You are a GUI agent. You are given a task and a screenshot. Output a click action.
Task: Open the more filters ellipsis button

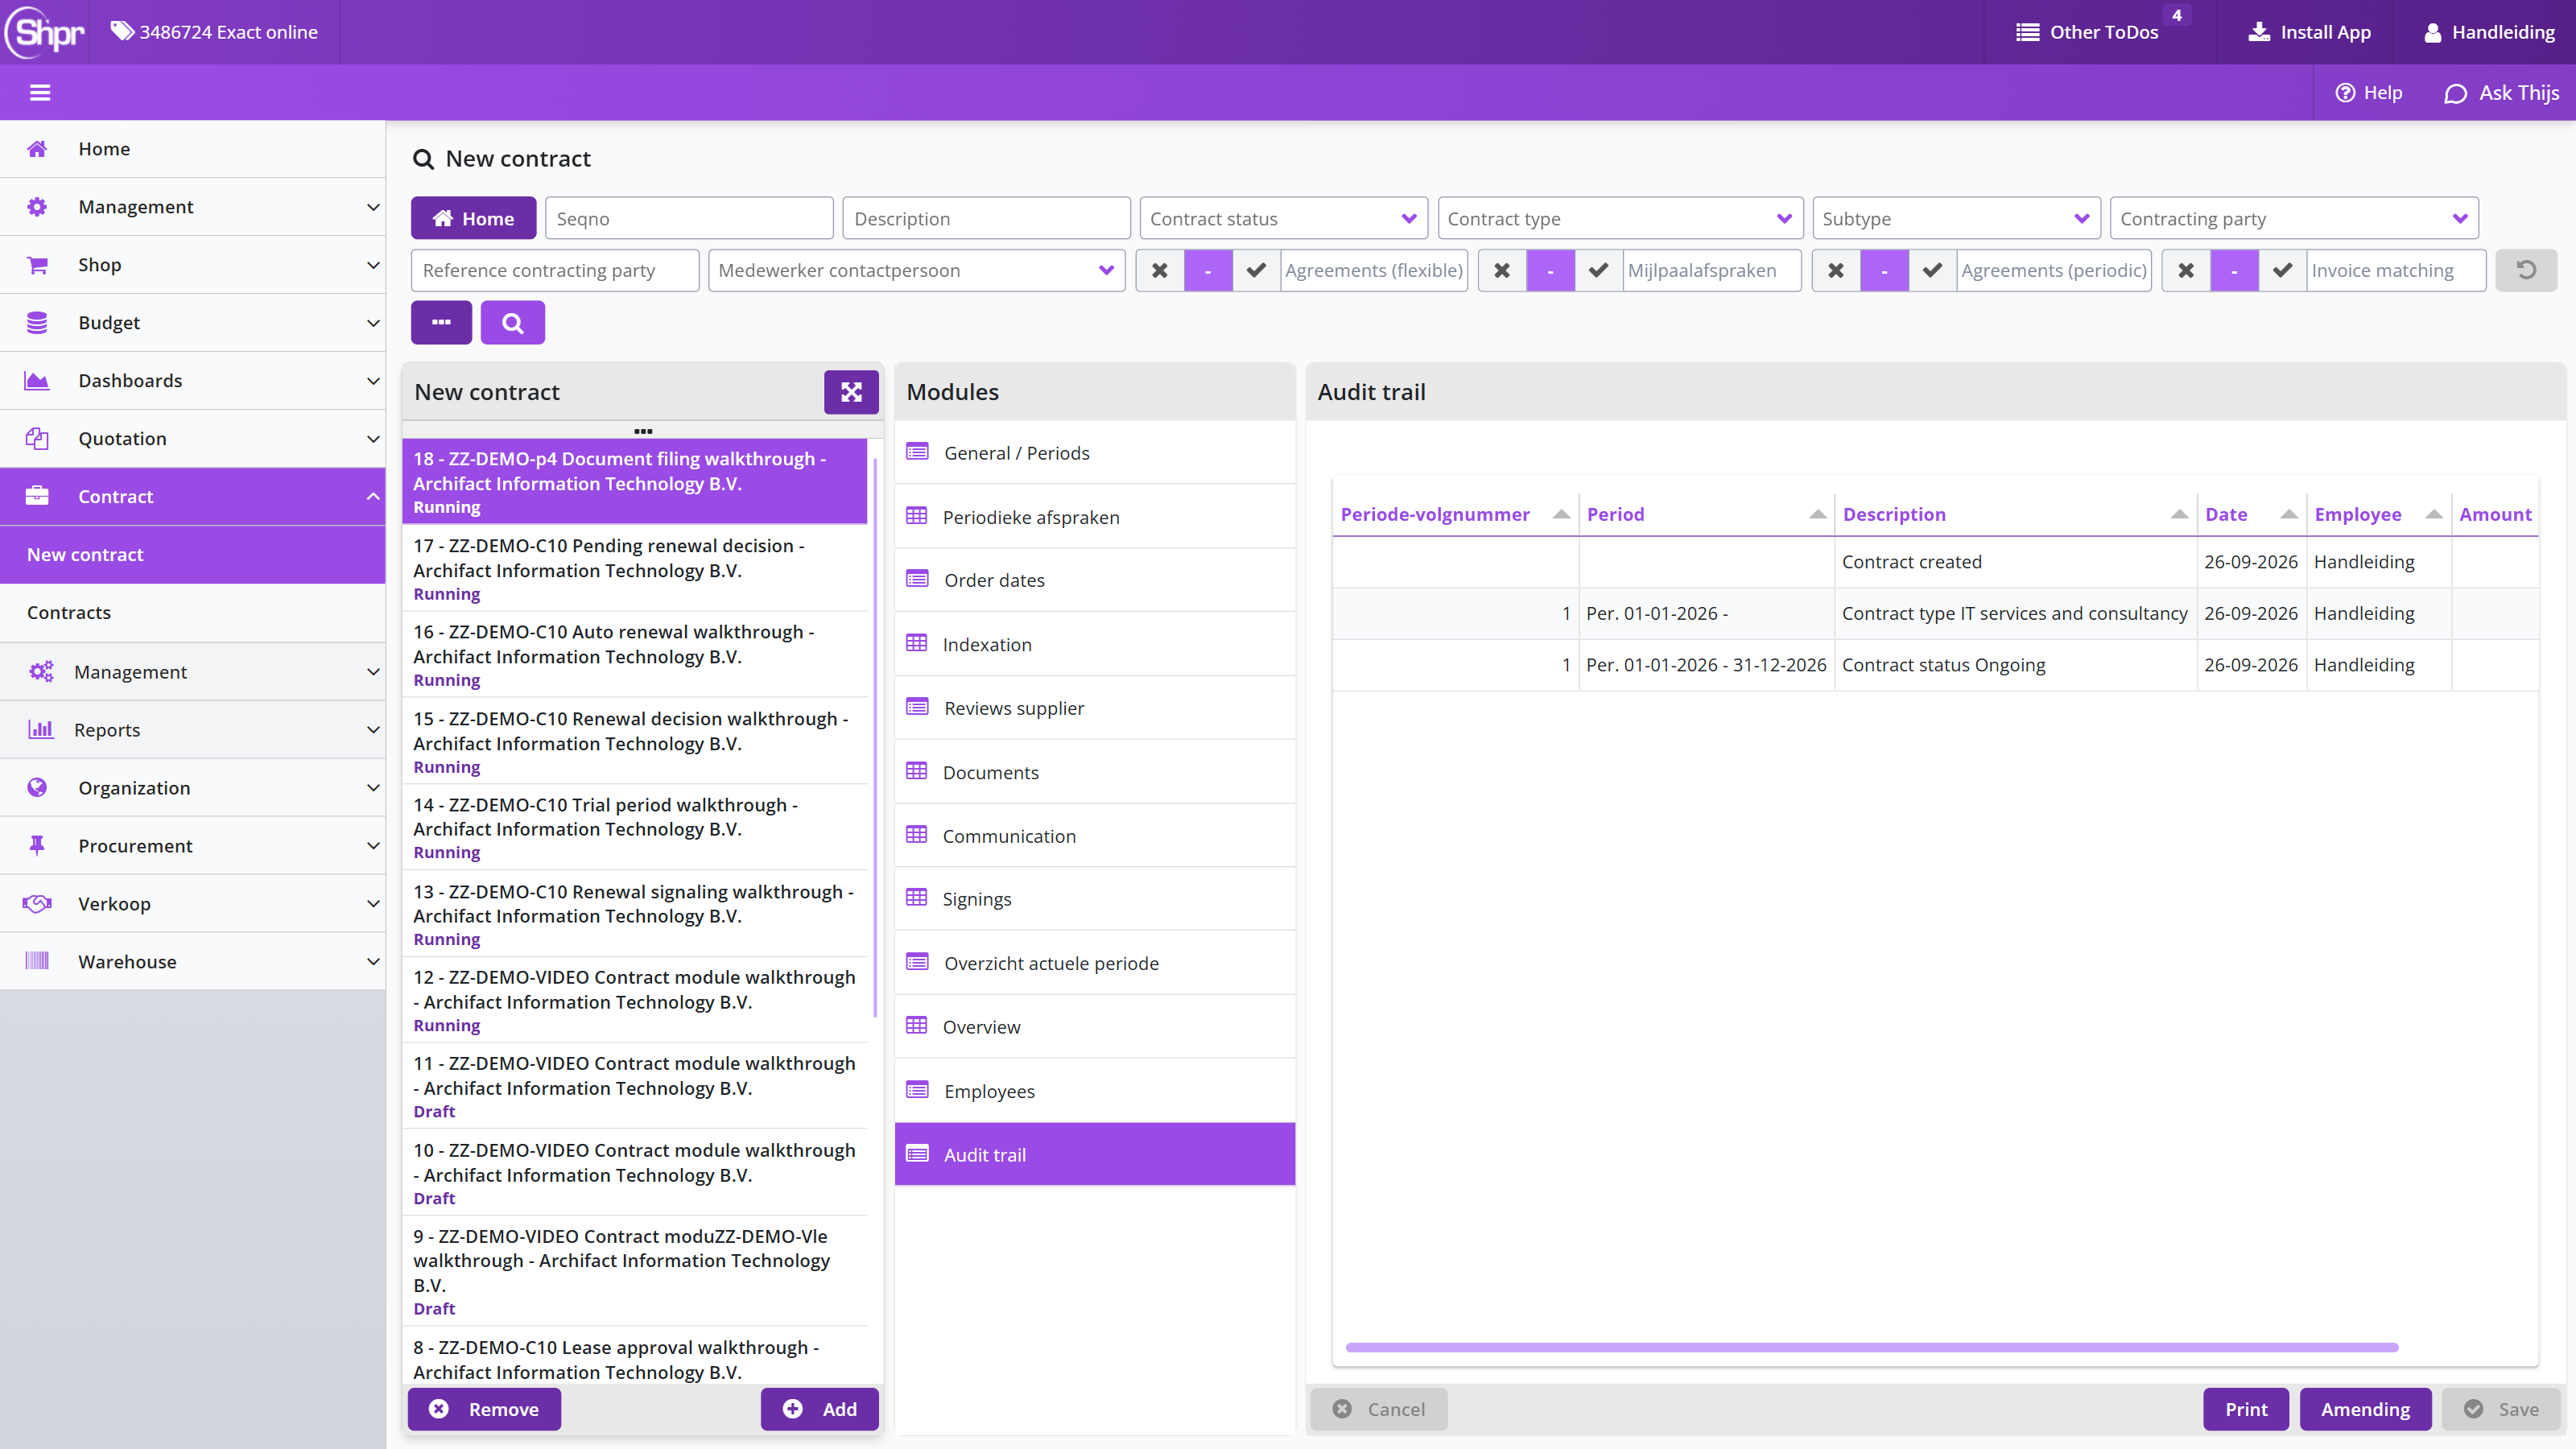(441, 323)
